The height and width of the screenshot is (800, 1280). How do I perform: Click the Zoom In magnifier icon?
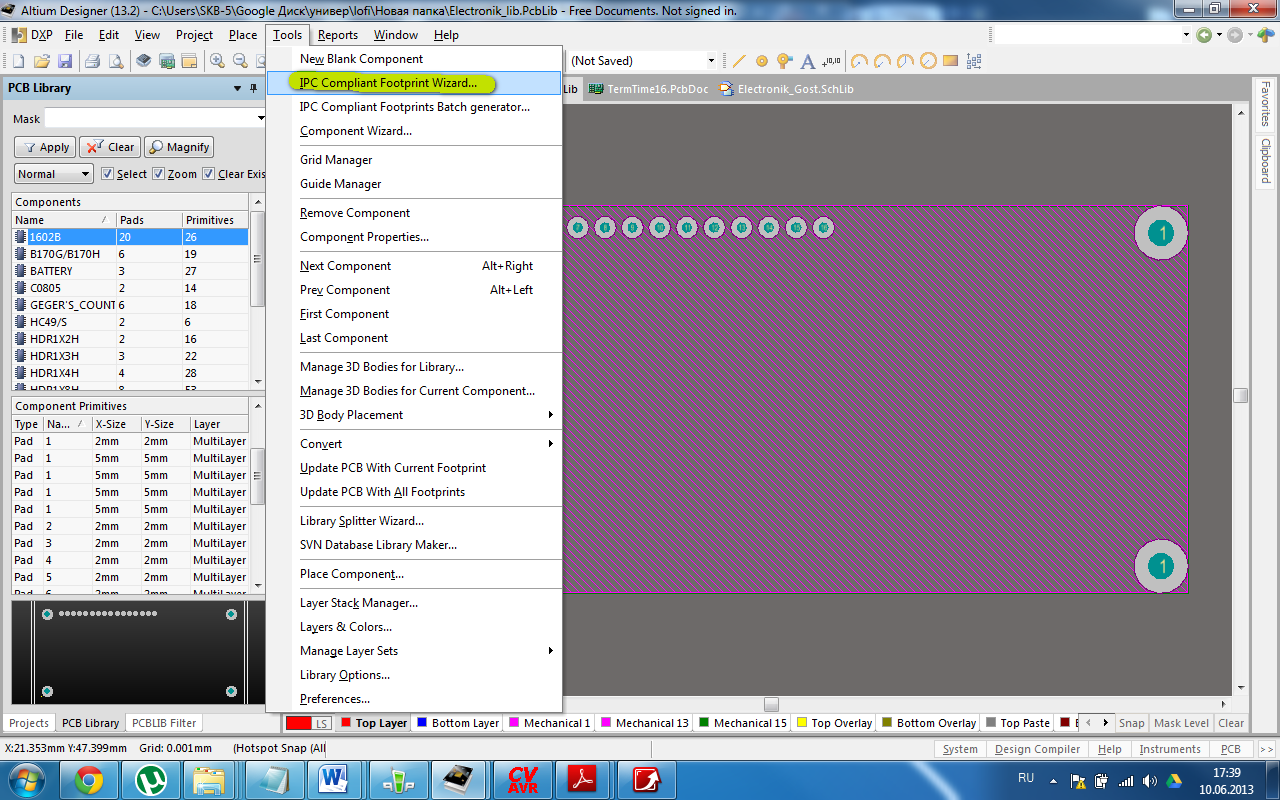click(x=217, y=61)
